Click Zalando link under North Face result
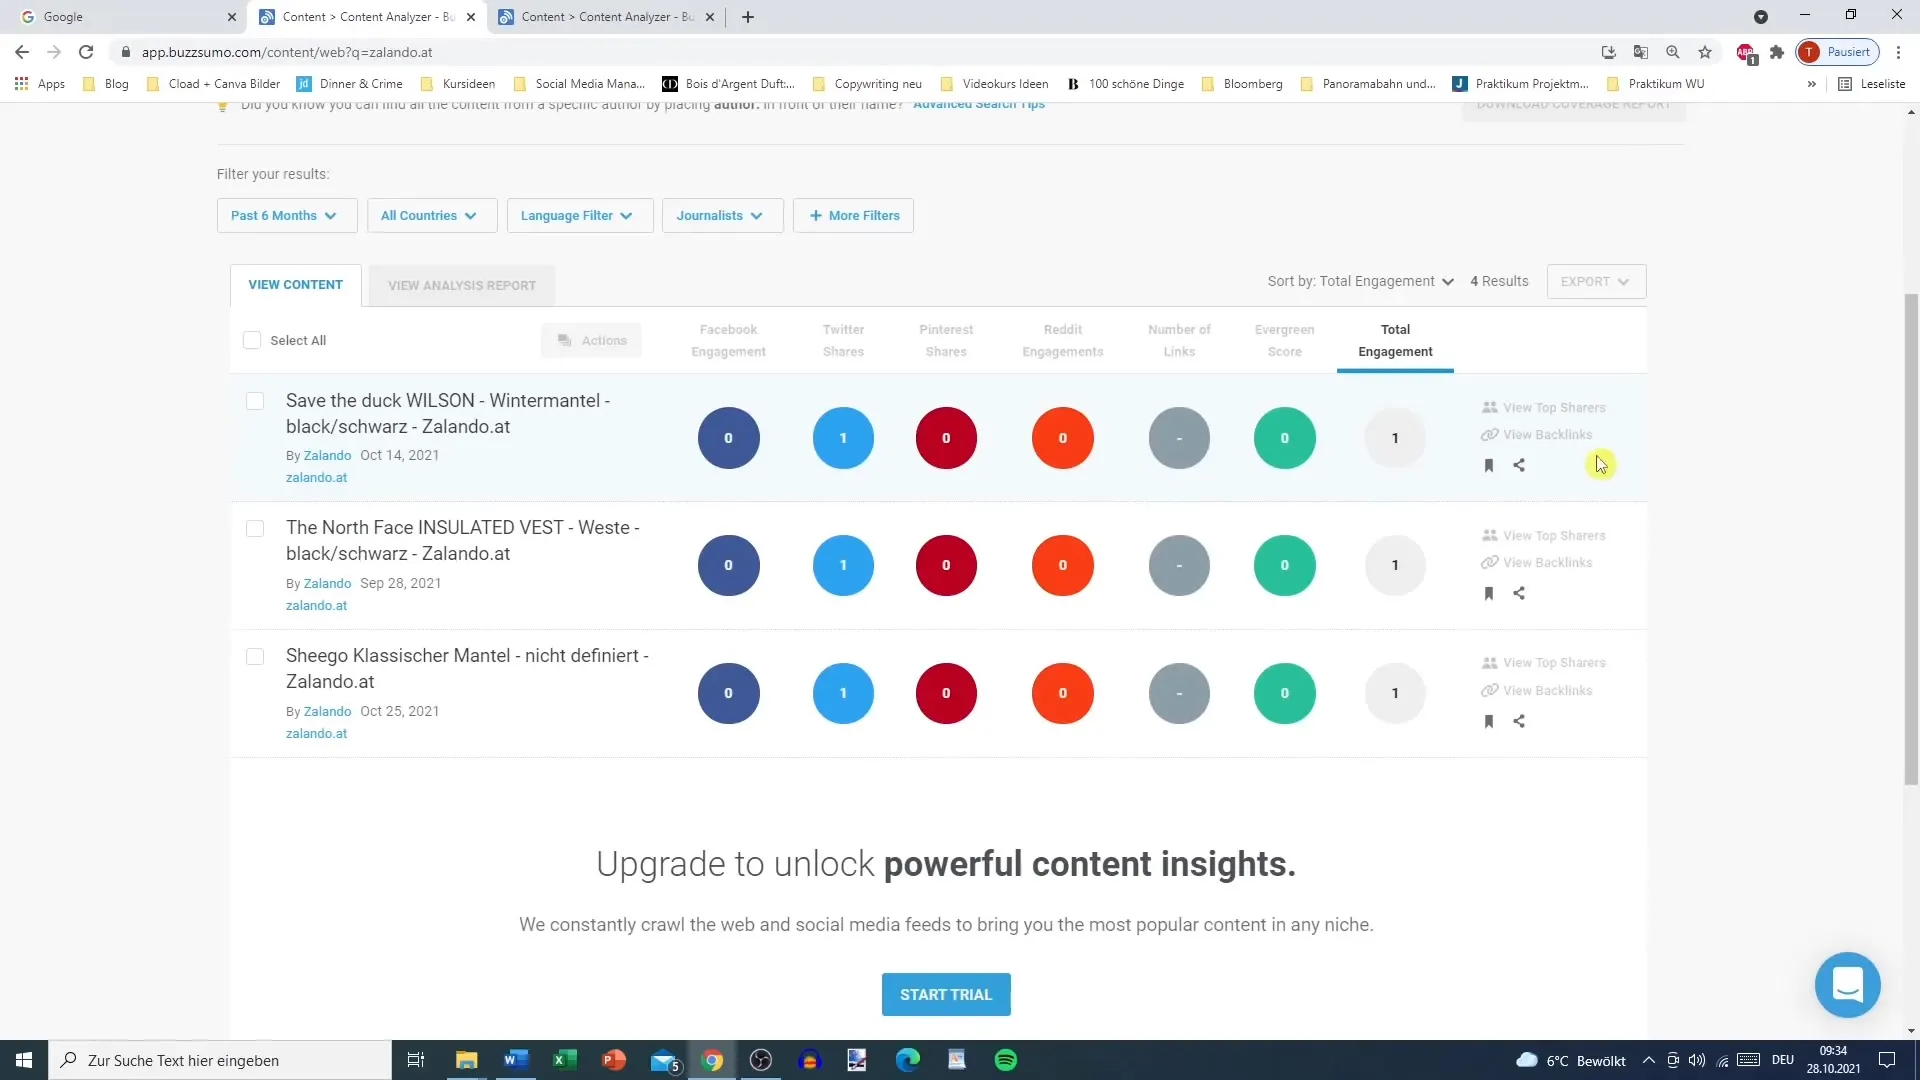This screenshot has height=1080, width=1920. coord(328,582)
